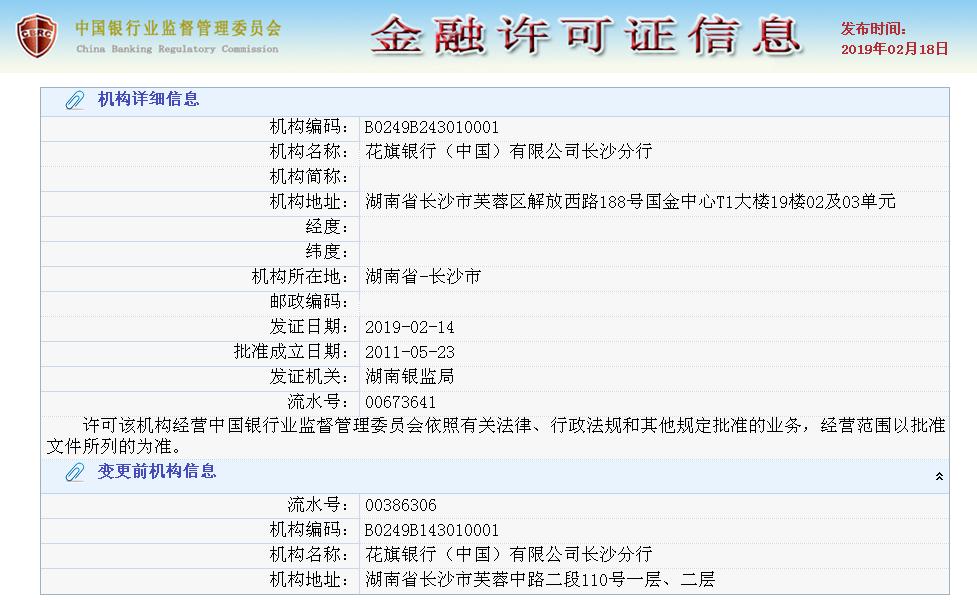Click the 机构简称 label

[x=309, y=177]
